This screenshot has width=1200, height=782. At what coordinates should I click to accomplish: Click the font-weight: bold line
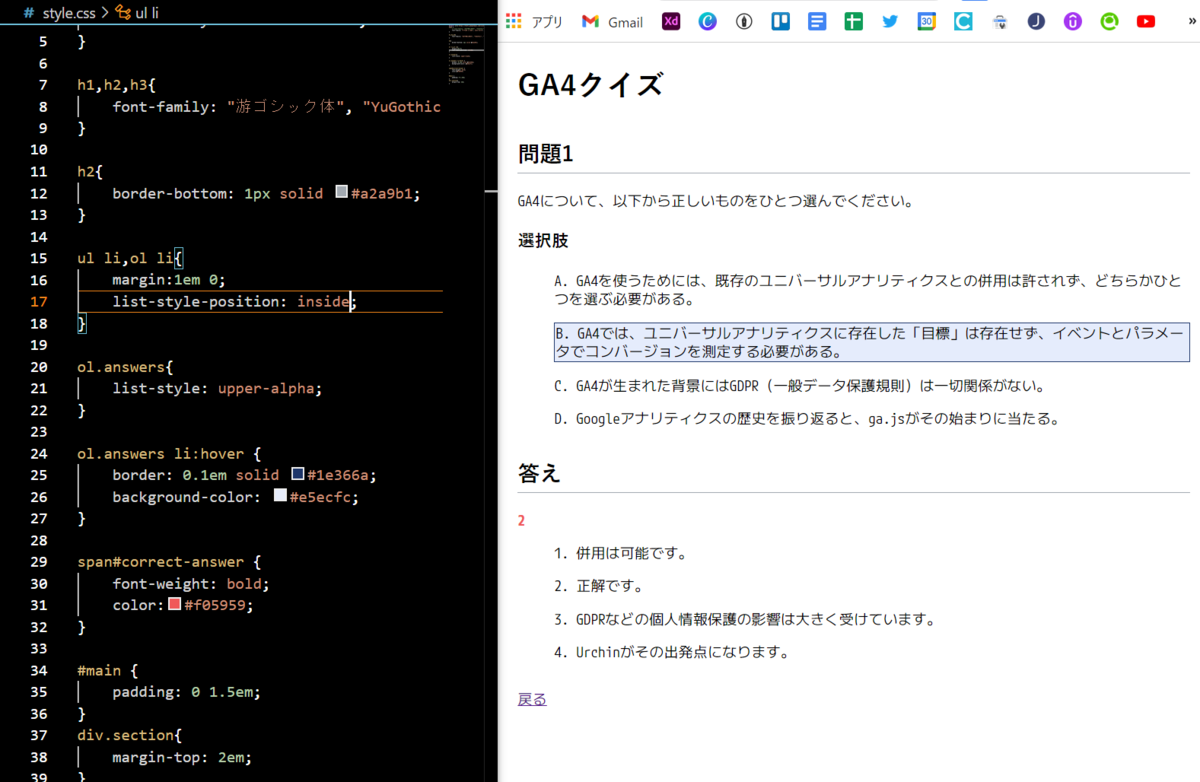[x=191, y=583]
